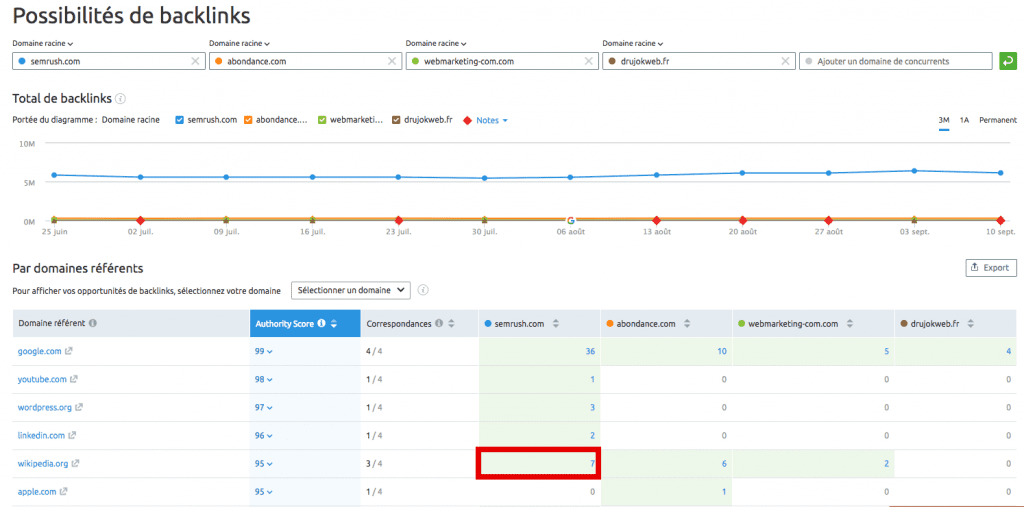This screenshot has height=507, width=1024.
Task: Open the linkedin.com referring domain link
Action: point(41,435)
